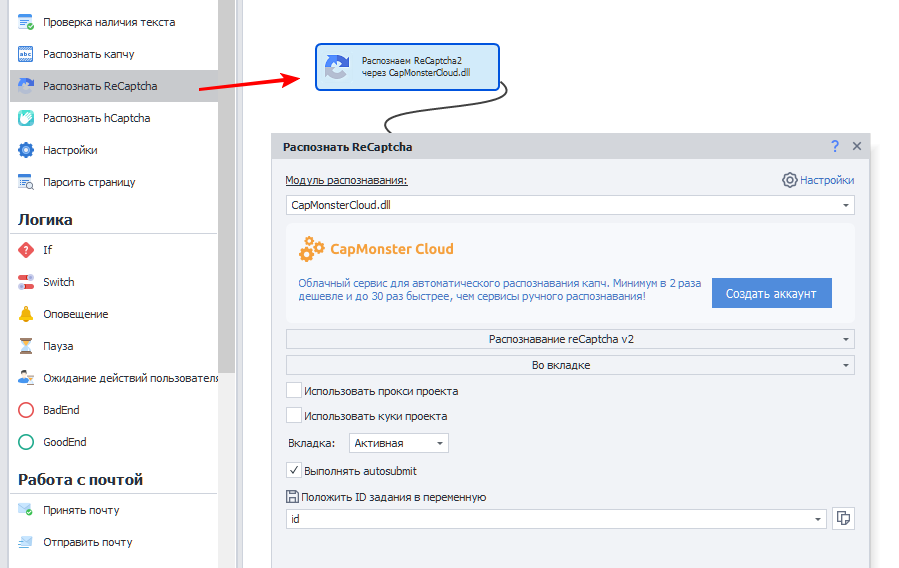Click the Распознать hCaptcha hand icon
The width and height of the screenshot is (899, 568).
tap(26, 118)
